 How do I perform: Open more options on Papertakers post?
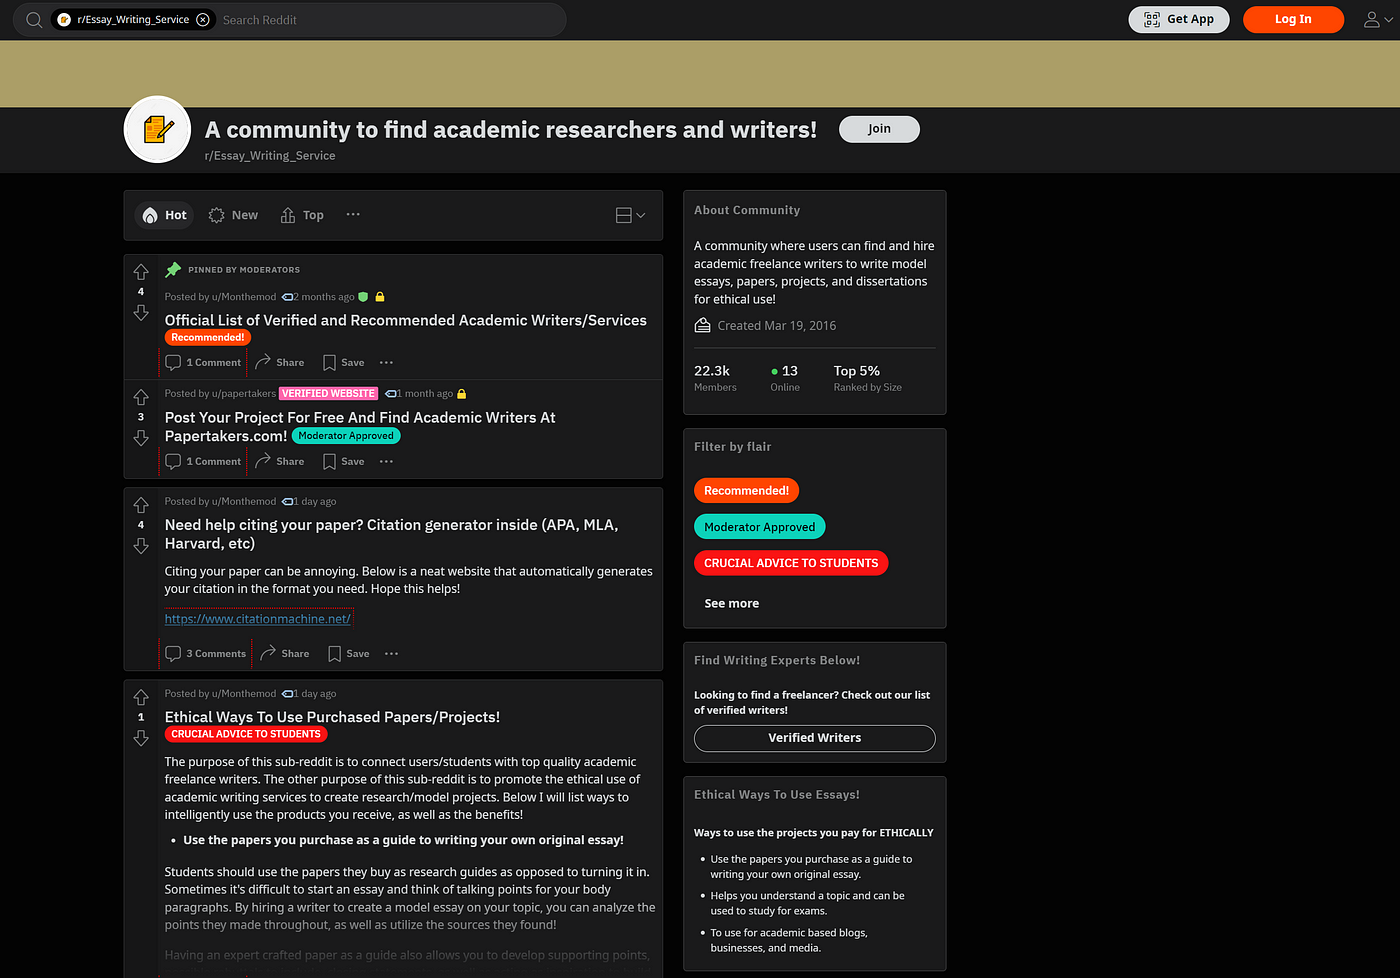387,461
